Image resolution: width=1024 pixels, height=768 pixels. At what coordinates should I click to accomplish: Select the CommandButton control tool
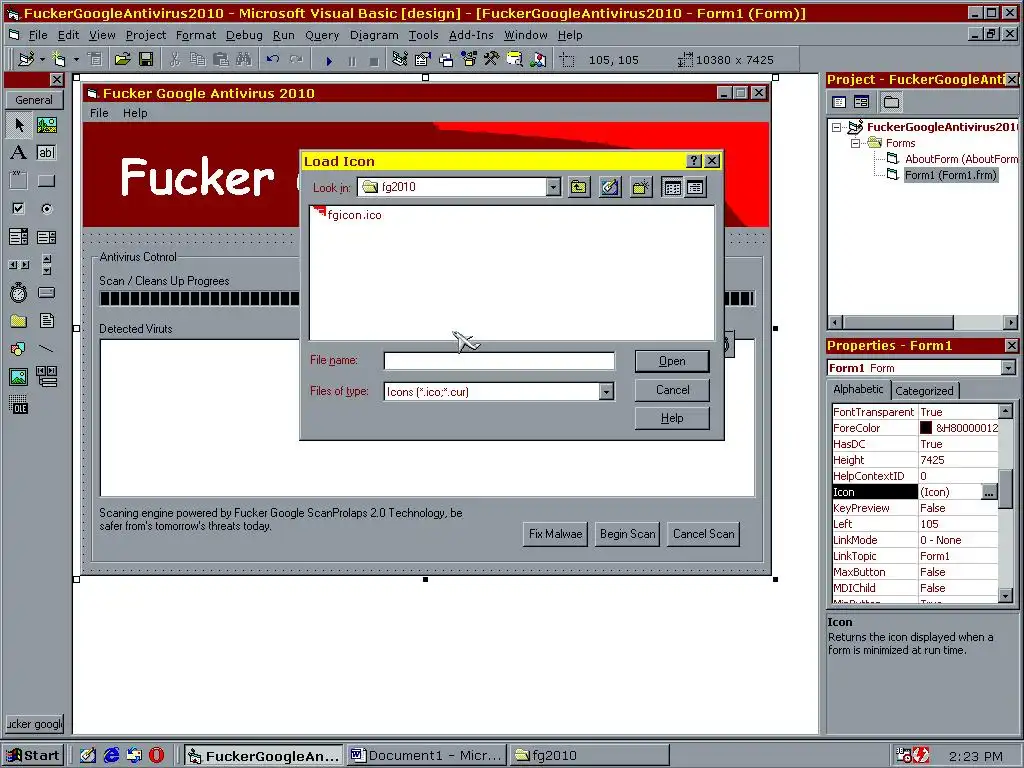pyautogui.click(x=46, y=181)
